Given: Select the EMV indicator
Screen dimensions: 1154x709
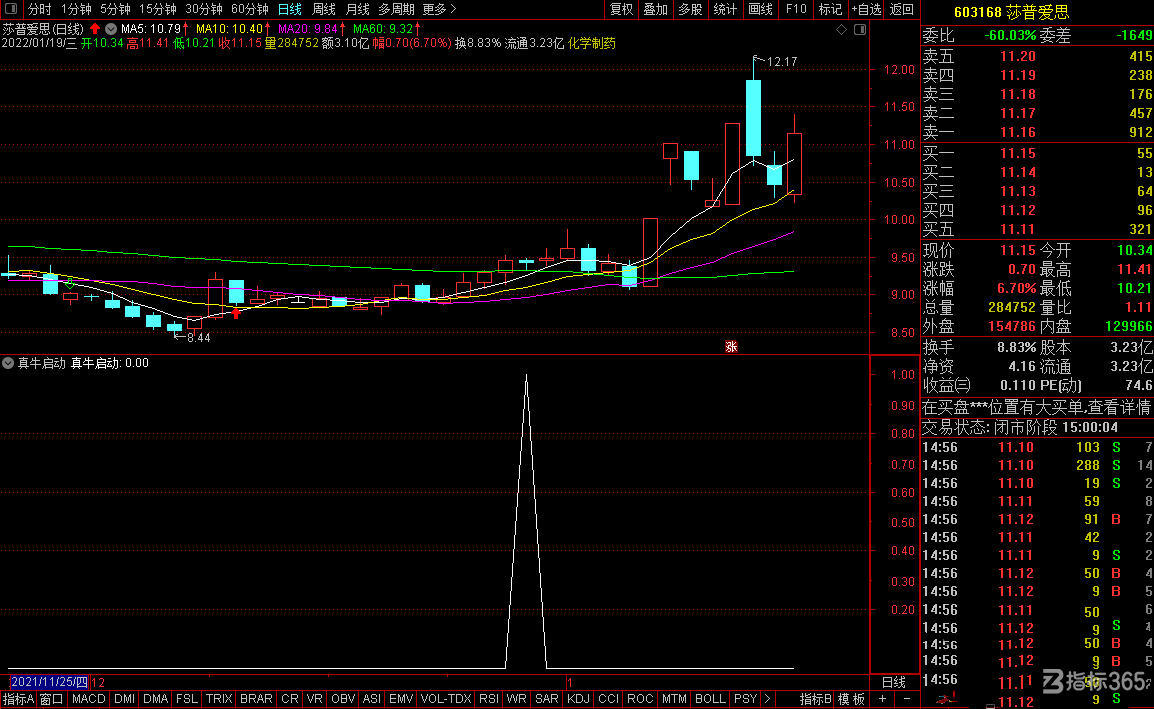Looking at the screenshot, I should (401, 699).
